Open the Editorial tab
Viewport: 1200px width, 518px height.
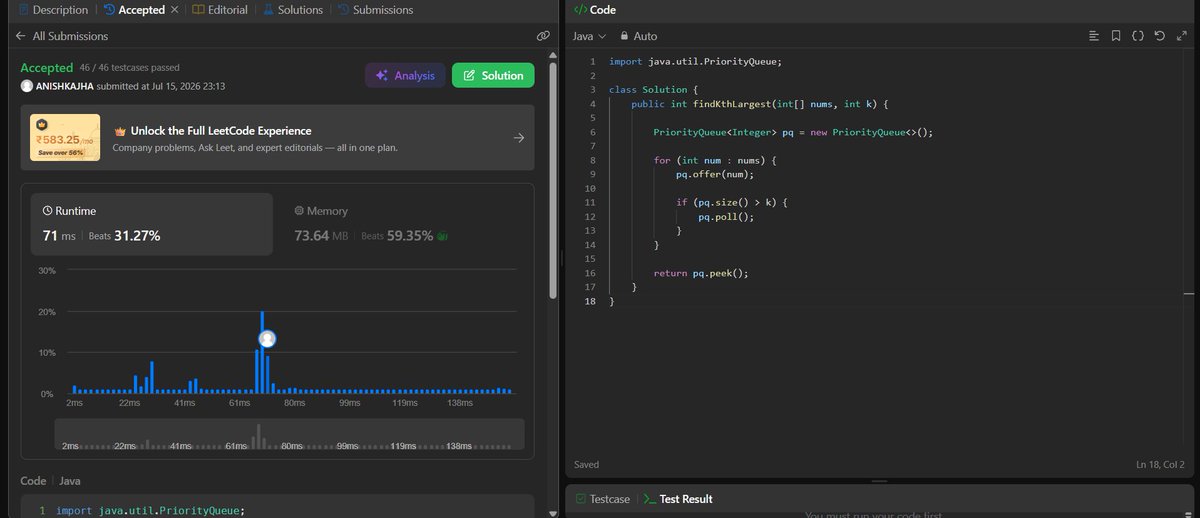coord(220,10)
